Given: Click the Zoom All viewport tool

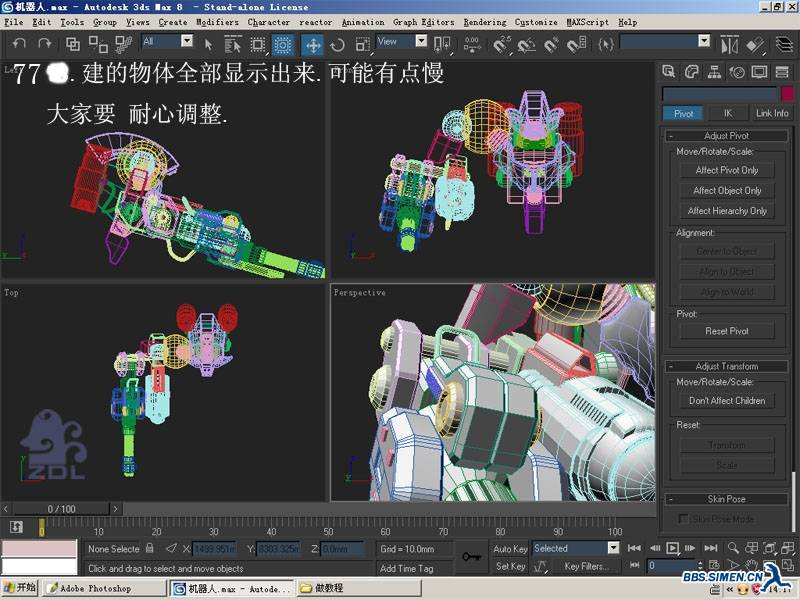Looking at the screenshot, I should (752, 548).
